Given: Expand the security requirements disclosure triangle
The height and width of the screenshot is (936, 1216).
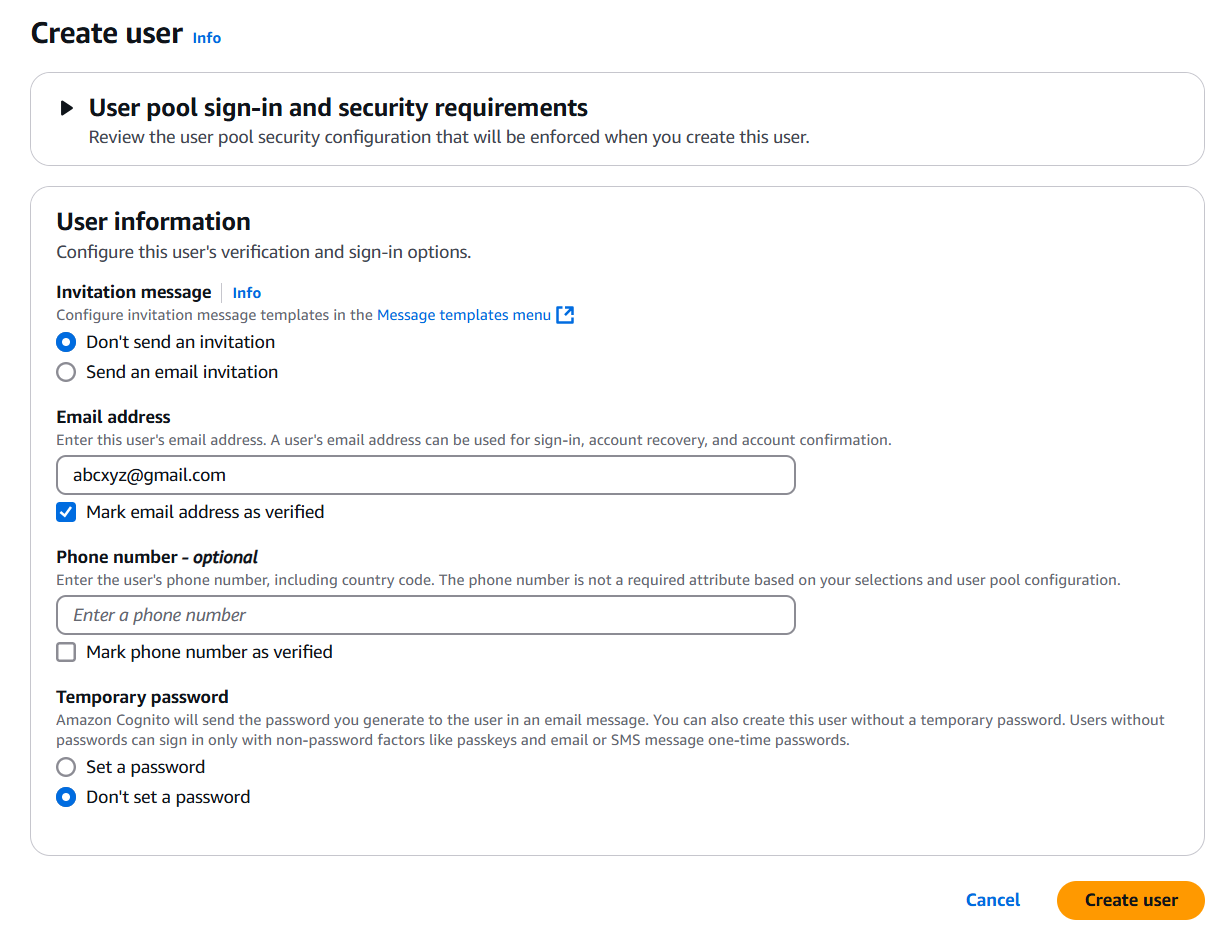Looking at the screenshot, I should (x=67, y=108).
